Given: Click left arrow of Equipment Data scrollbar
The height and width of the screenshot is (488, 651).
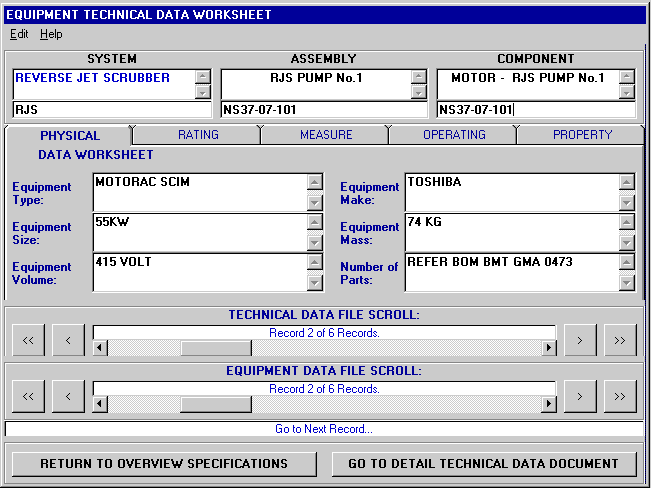Looking at the screenshot, I should click(100, 404).
